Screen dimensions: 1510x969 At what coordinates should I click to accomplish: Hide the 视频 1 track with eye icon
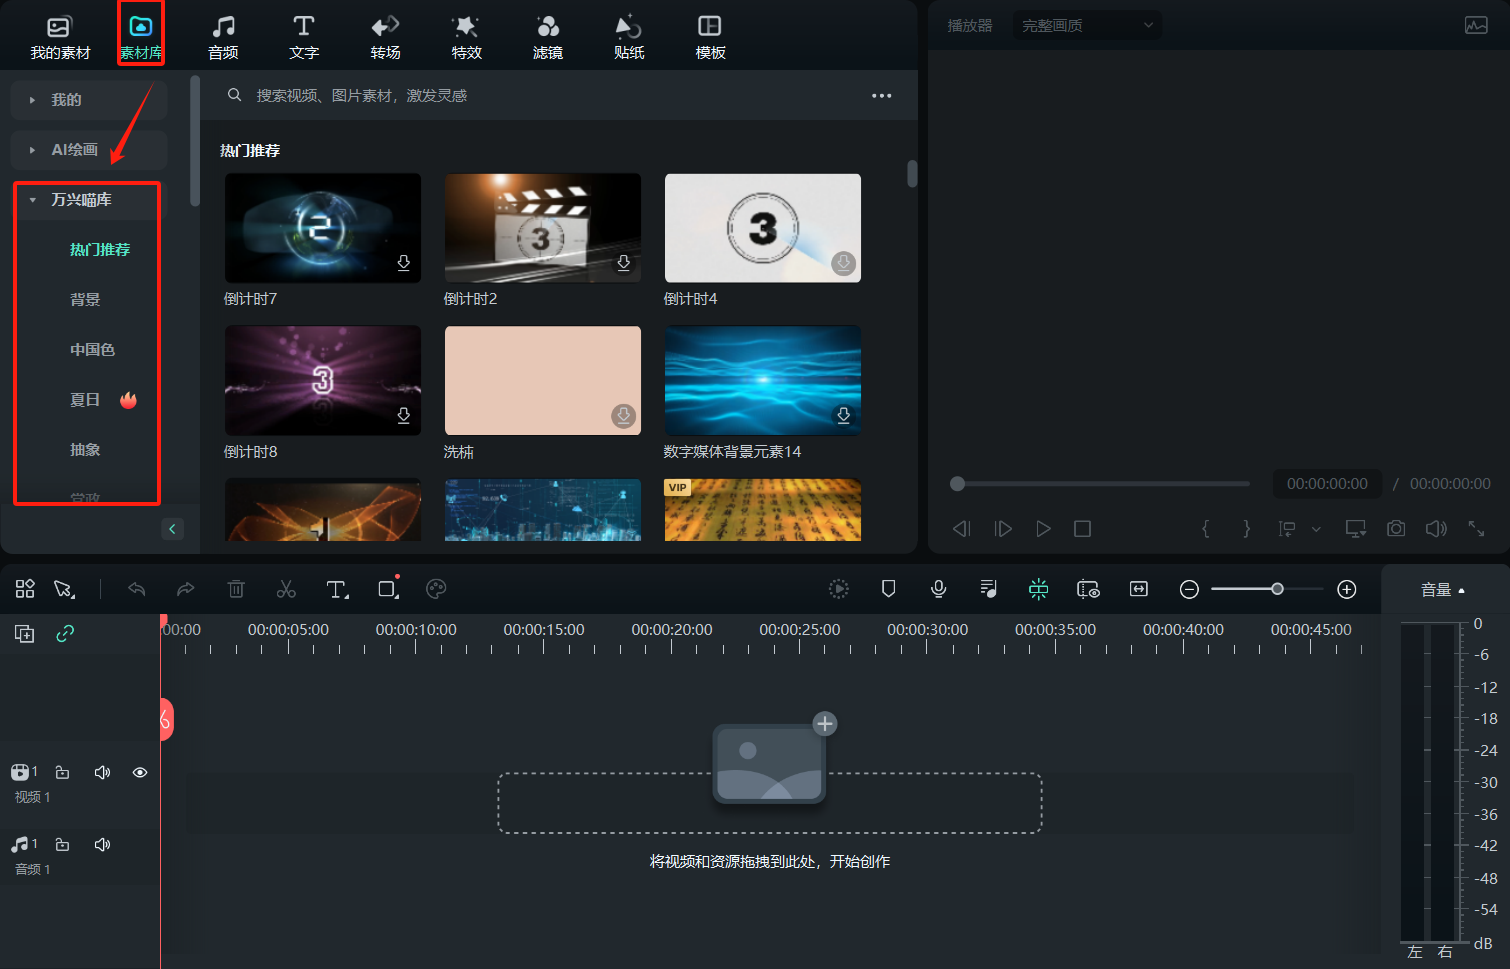click(140, 772)
